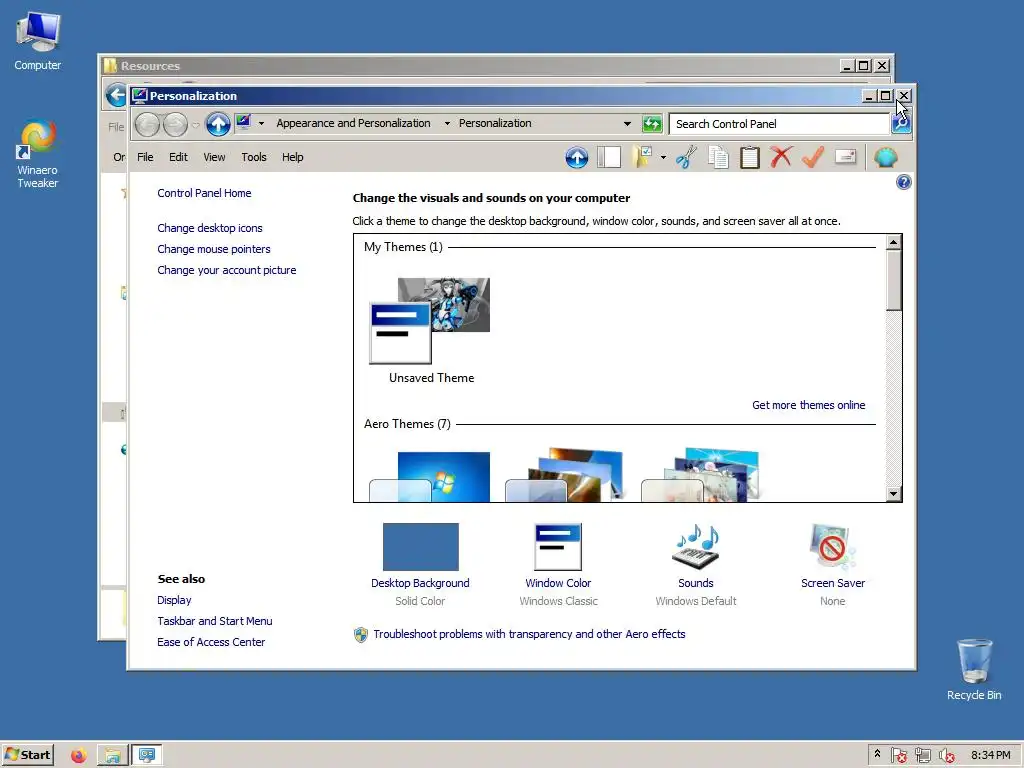Click the red X Delete icon
Image resolution: width=1024 pixels, height=768 pixels.
coord(781,157)
